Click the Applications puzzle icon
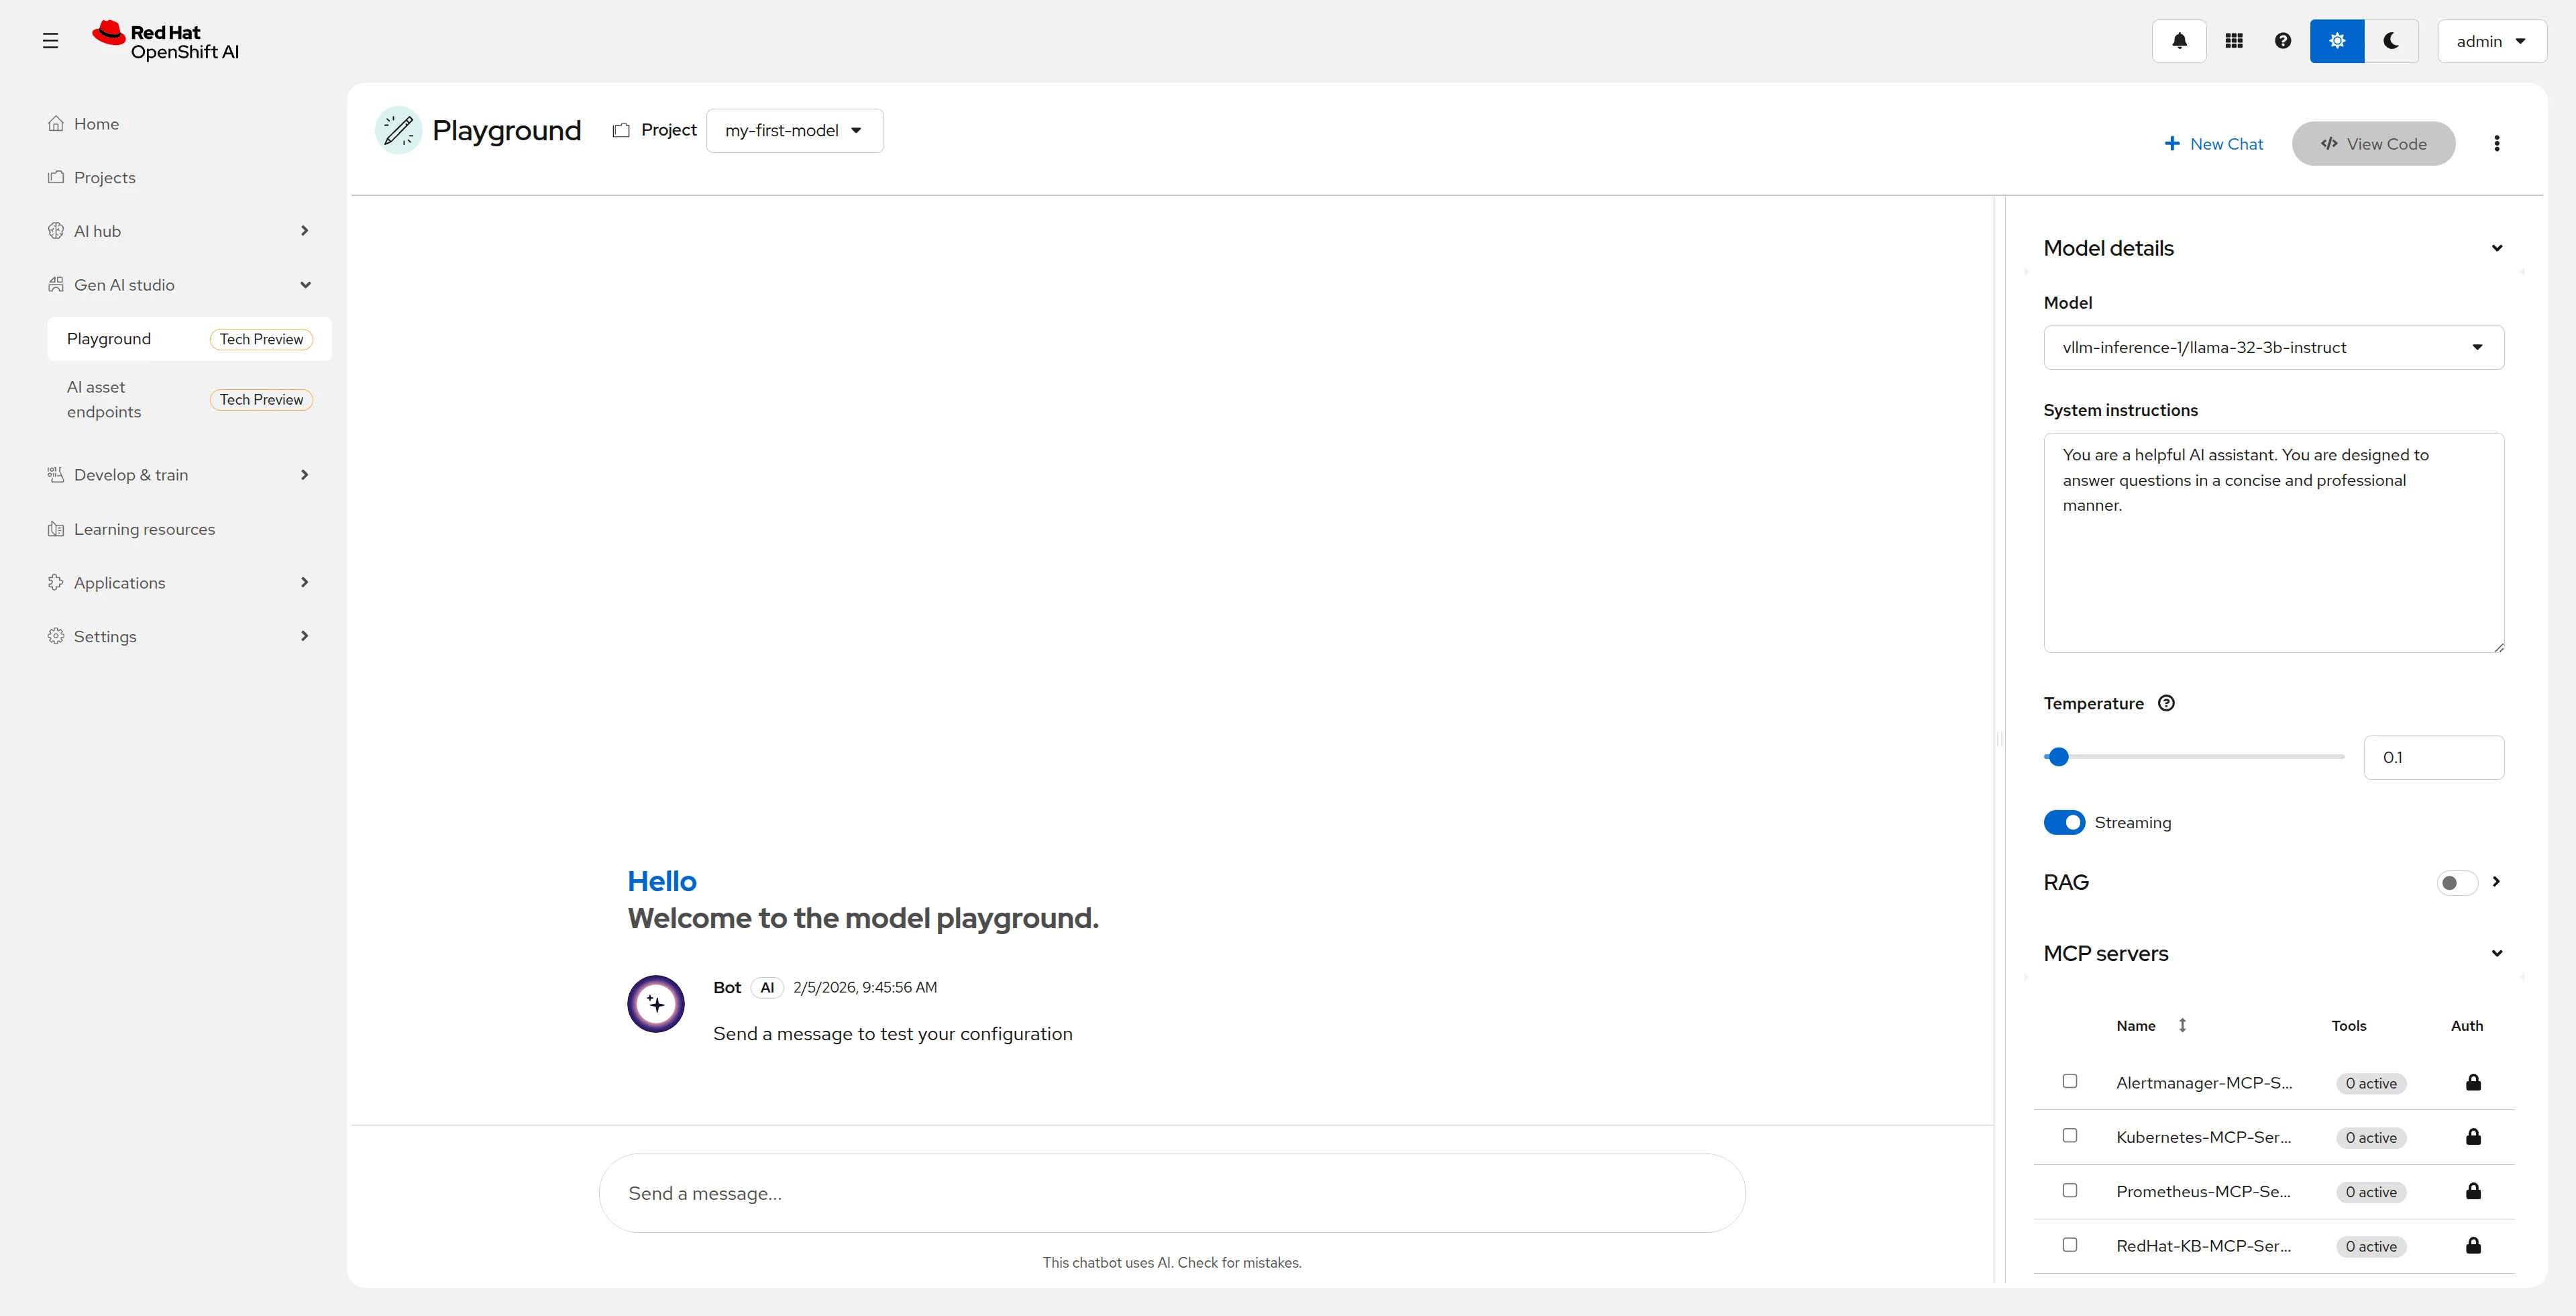 click(56, 583)
